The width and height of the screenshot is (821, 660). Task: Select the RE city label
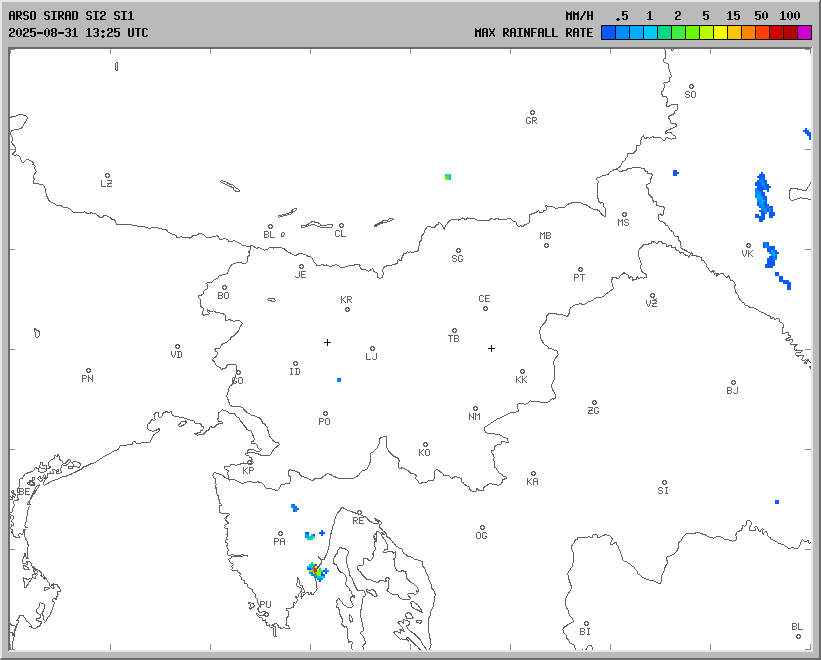coord(358,521)
